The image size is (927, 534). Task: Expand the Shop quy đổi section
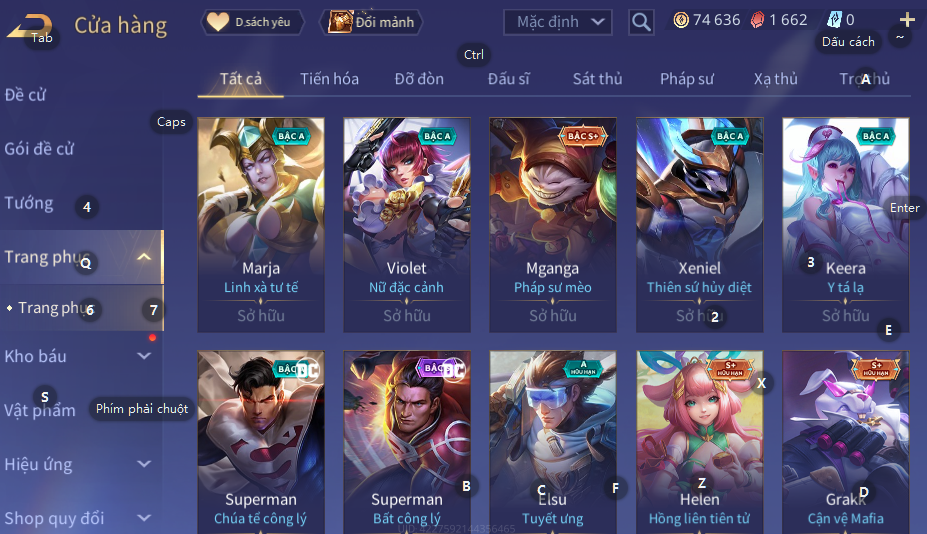tap(144, 518)
